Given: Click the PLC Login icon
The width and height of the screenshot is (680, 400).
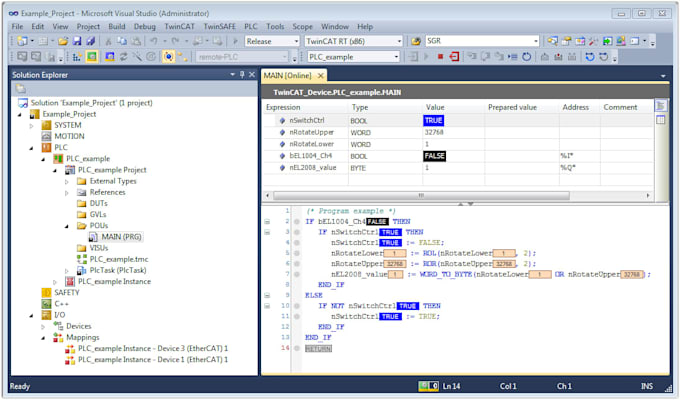Looking at the screenshot, I should coord(413,57).
